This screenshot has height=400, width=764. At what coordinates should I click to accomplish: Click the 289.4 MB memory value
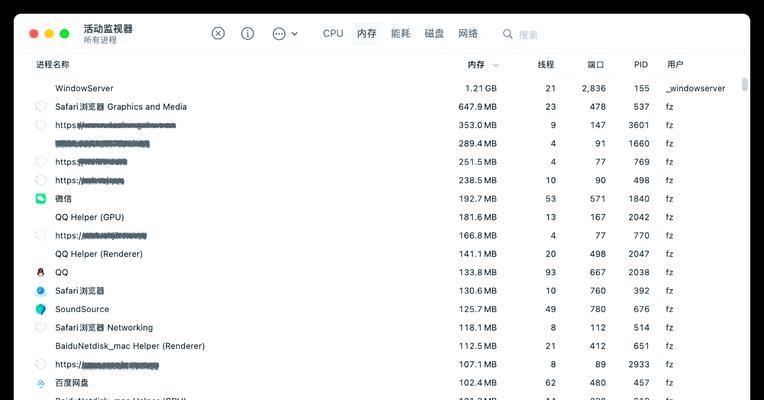[478, 144]
